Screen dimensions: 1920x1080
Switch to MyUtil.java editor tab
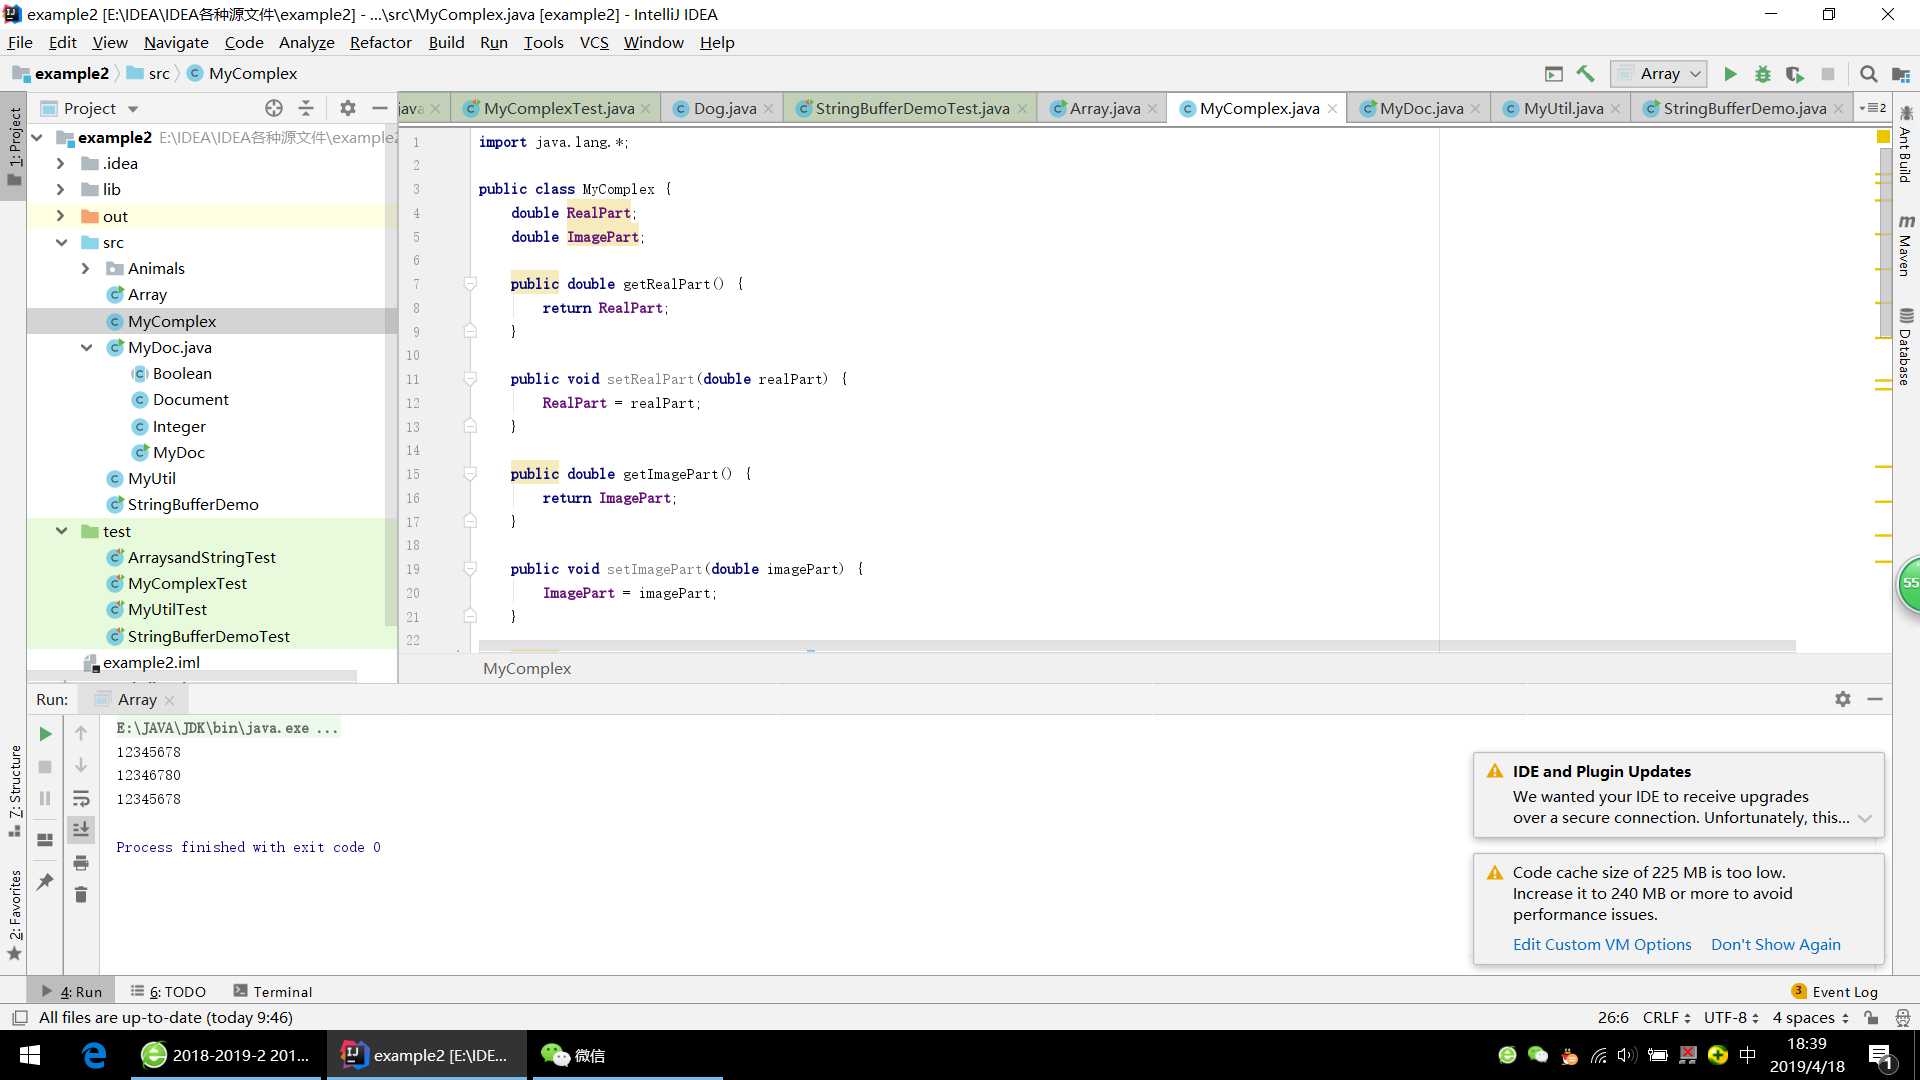click(1562, 109)
